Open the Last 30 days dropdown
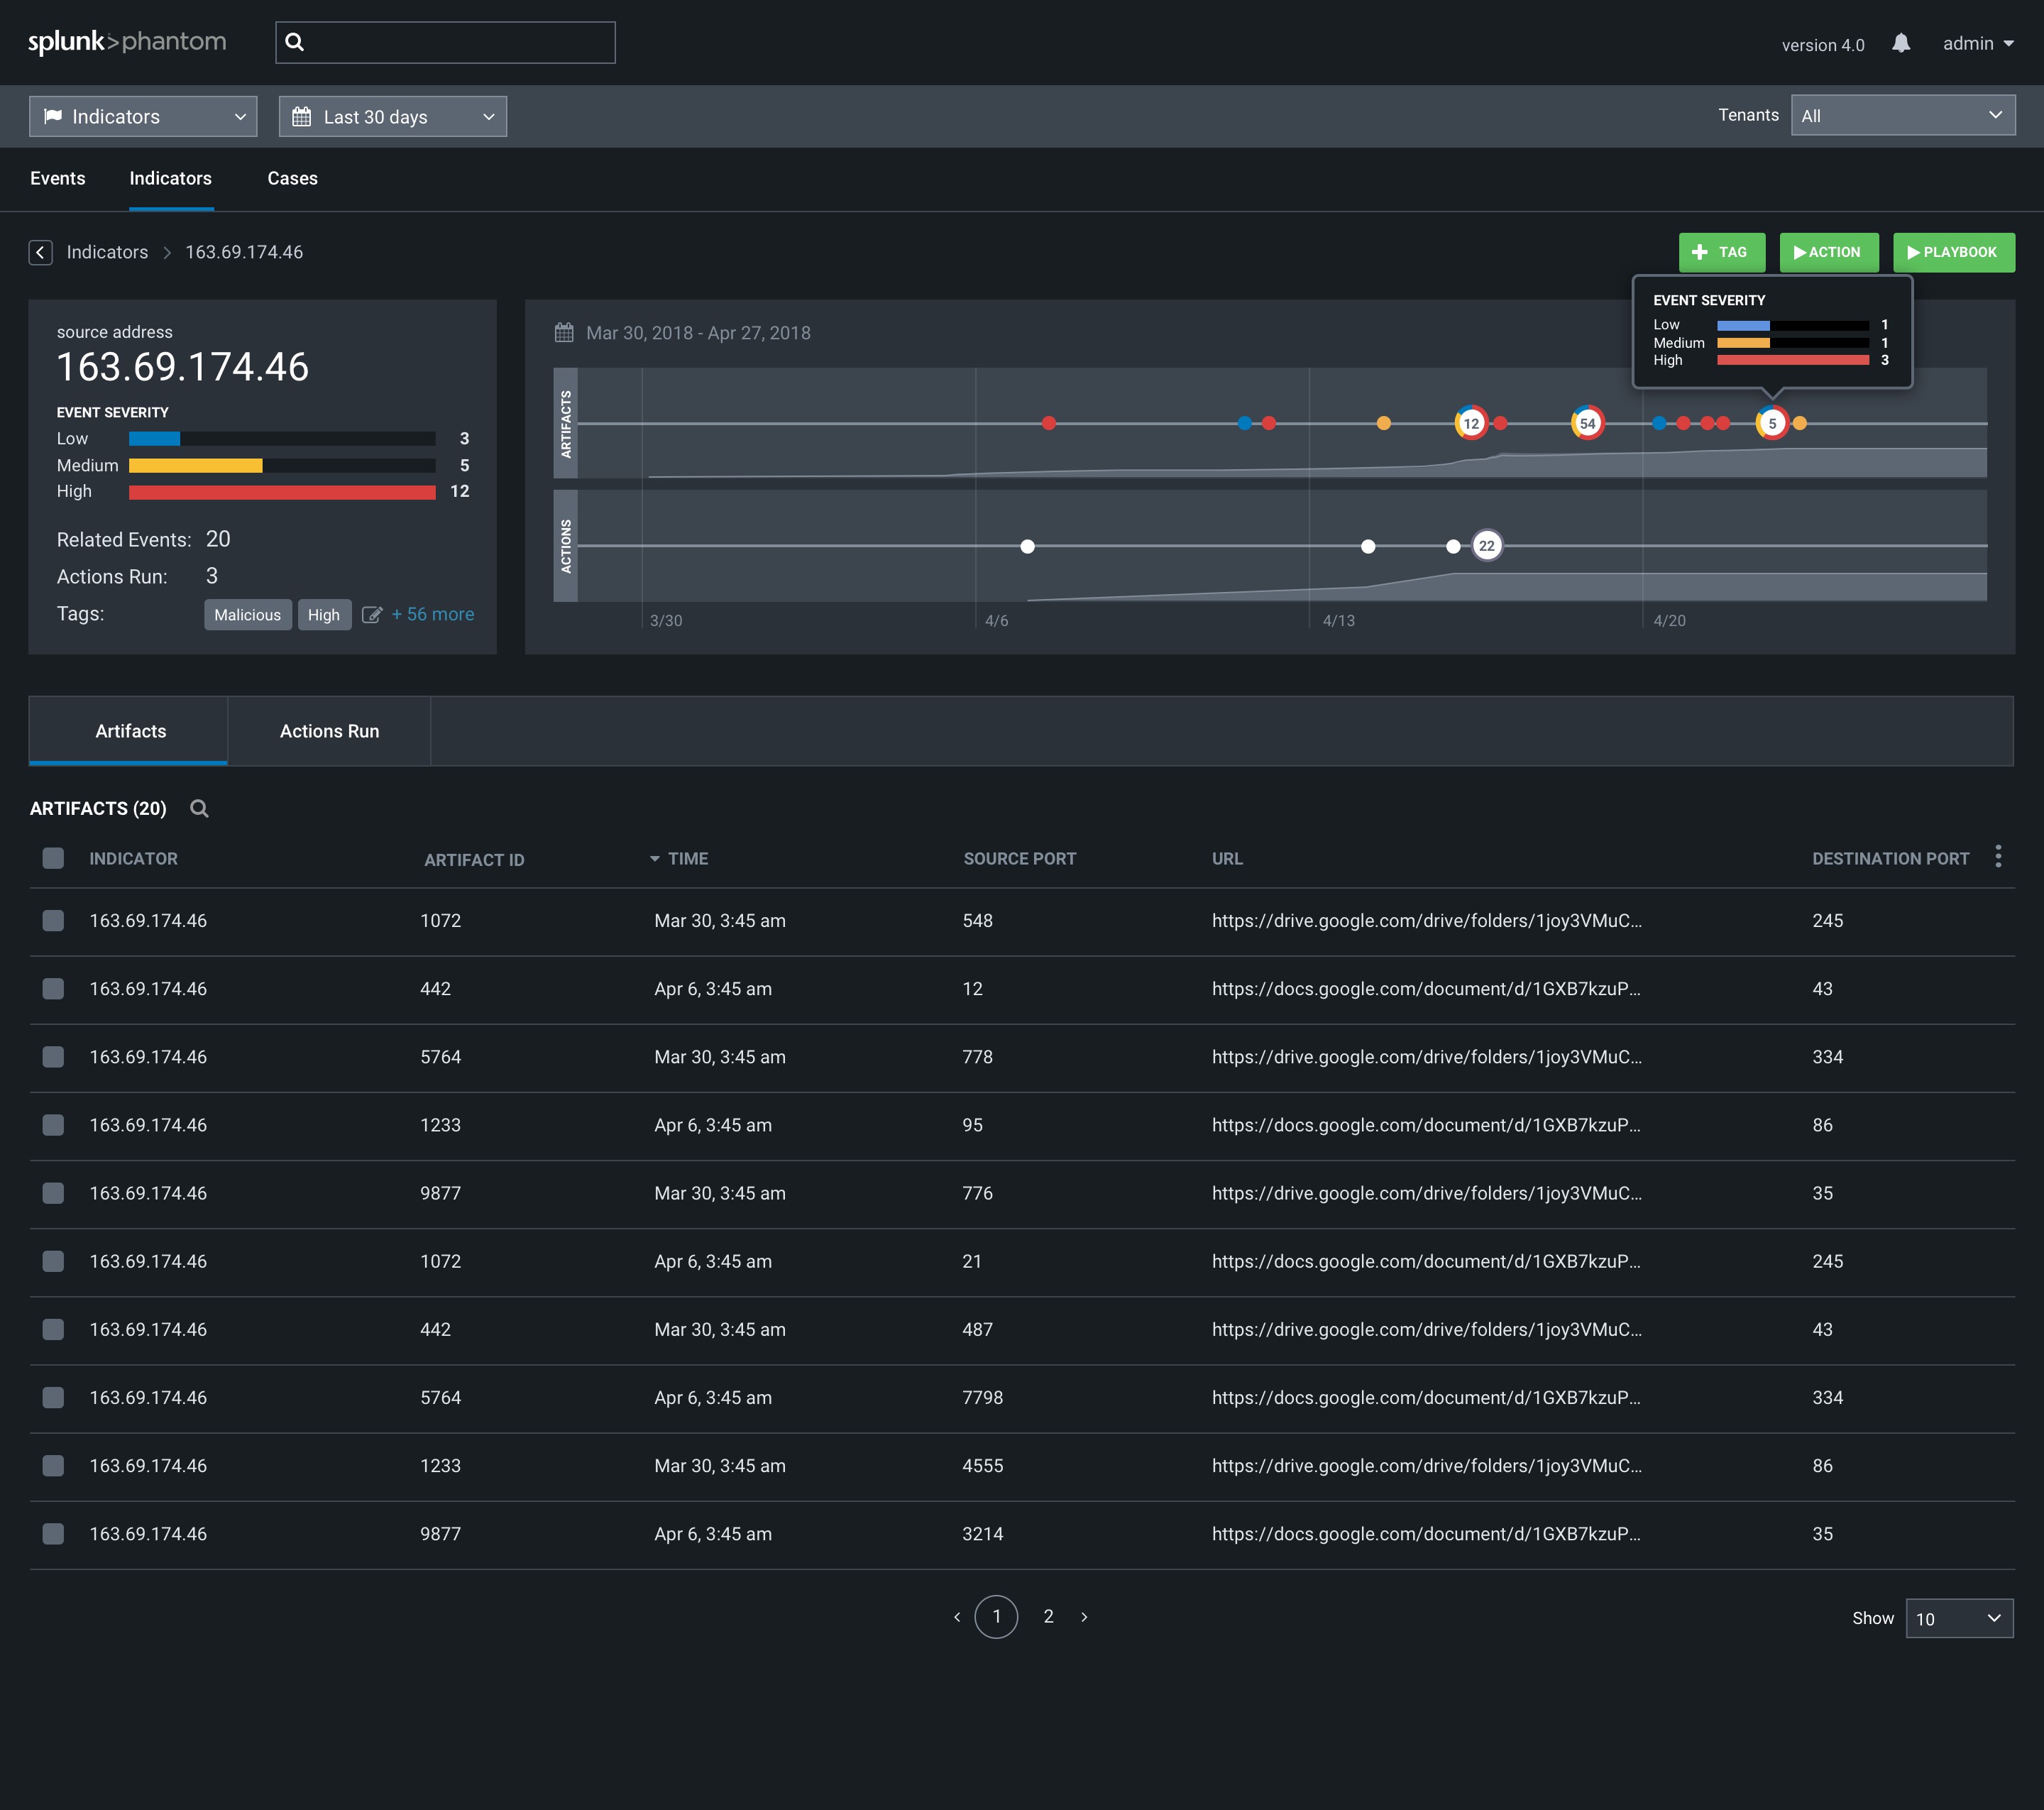 point(392,117)
